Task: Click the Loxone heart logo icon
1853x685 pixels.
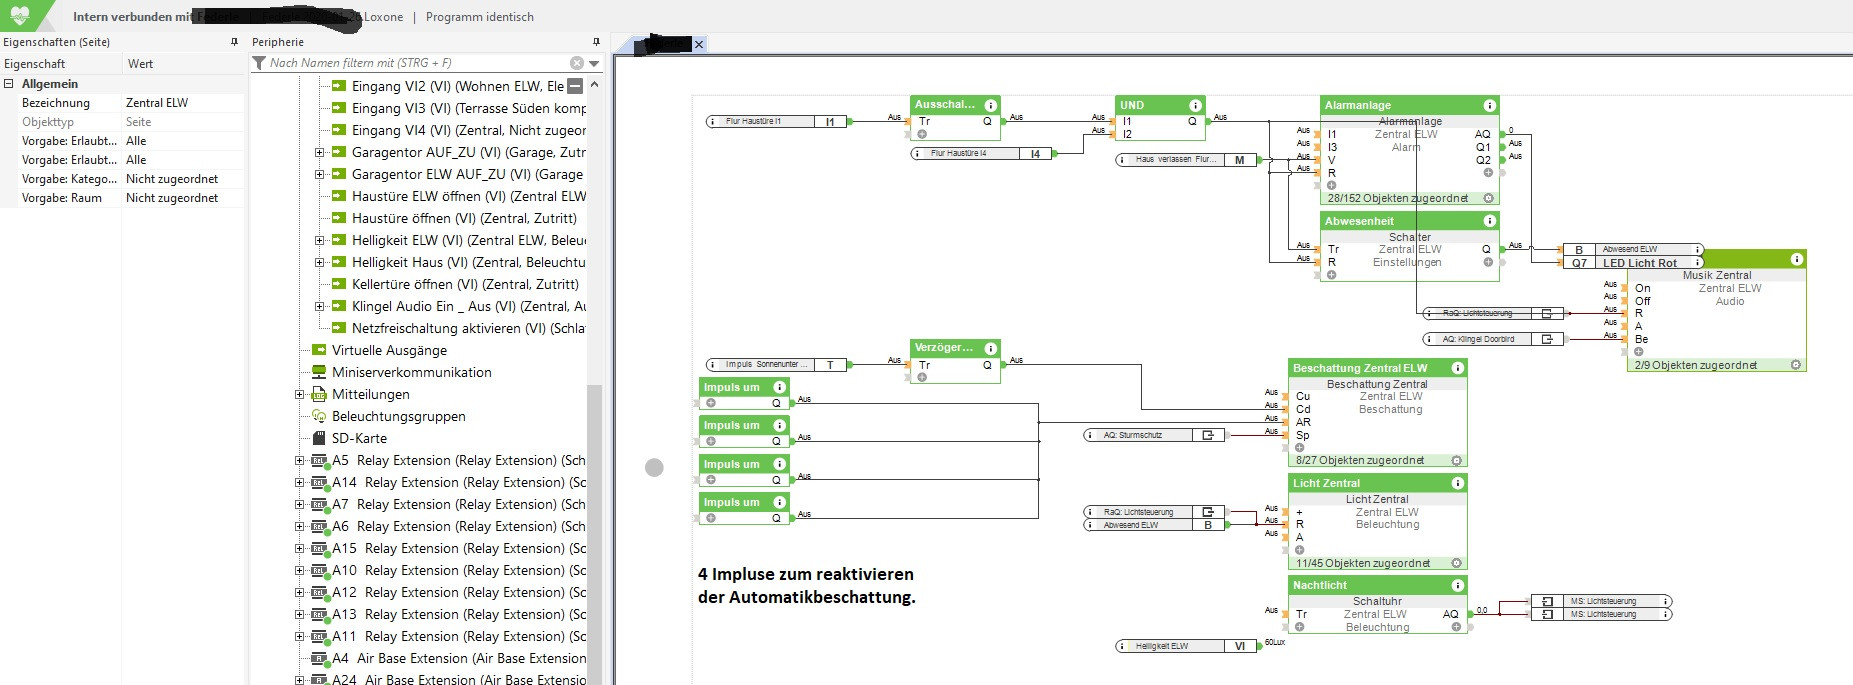Action: (20, 15)
